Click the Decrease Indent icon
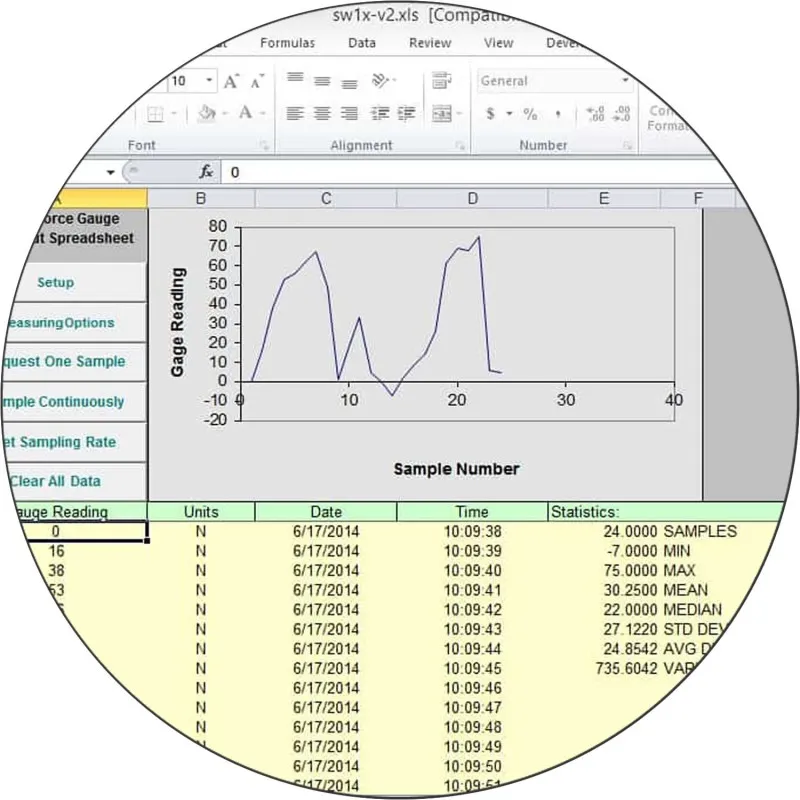800x800 pixels. tap(376, 112)
